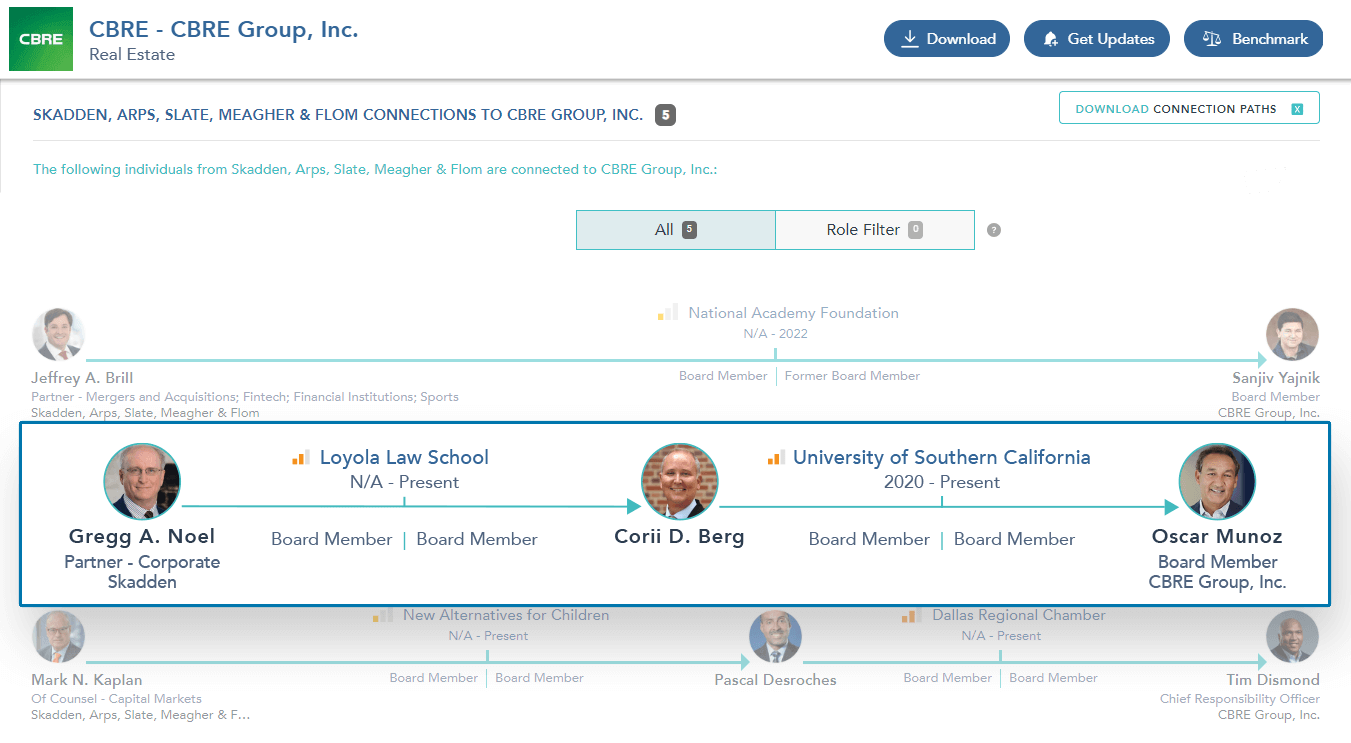Open the Benchmark comparison
The height and width of the screenshot is (743, 1351).
[1253, 39]
